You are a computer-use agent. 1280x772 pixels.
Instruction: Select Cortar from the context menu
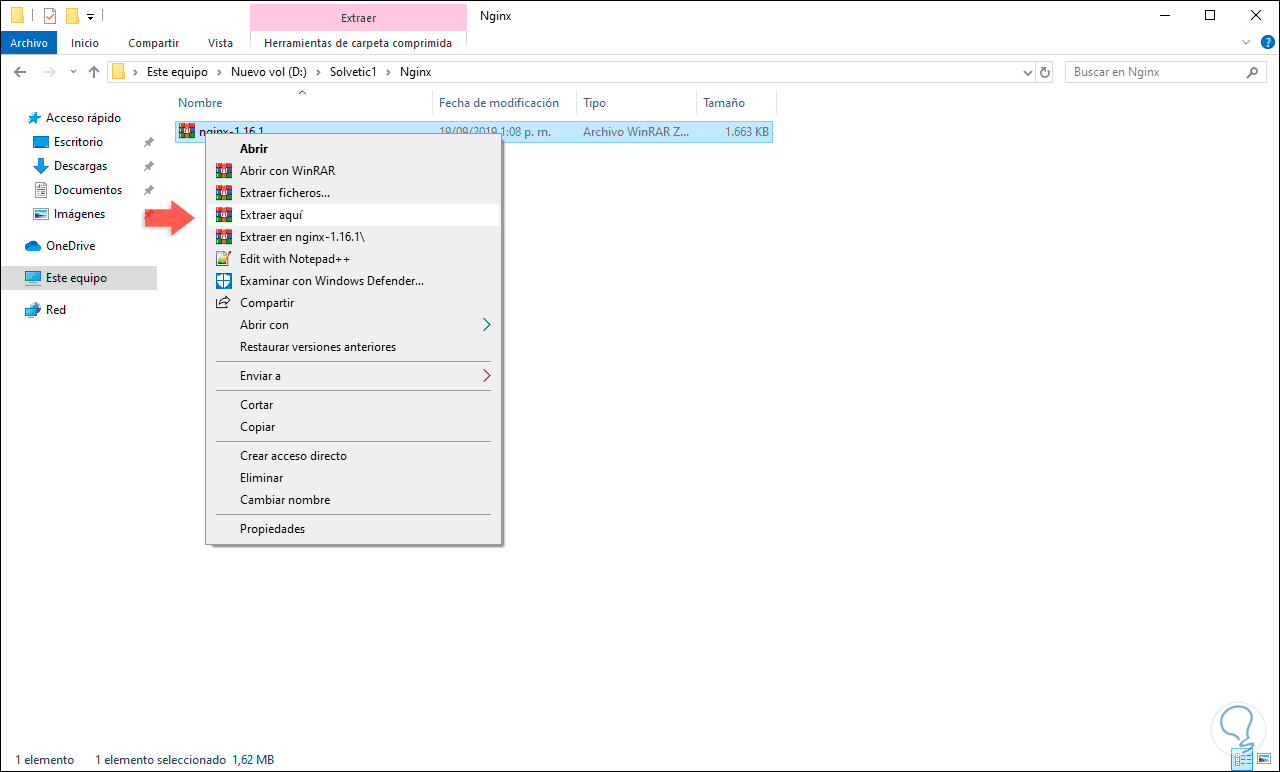pos(354,405)
